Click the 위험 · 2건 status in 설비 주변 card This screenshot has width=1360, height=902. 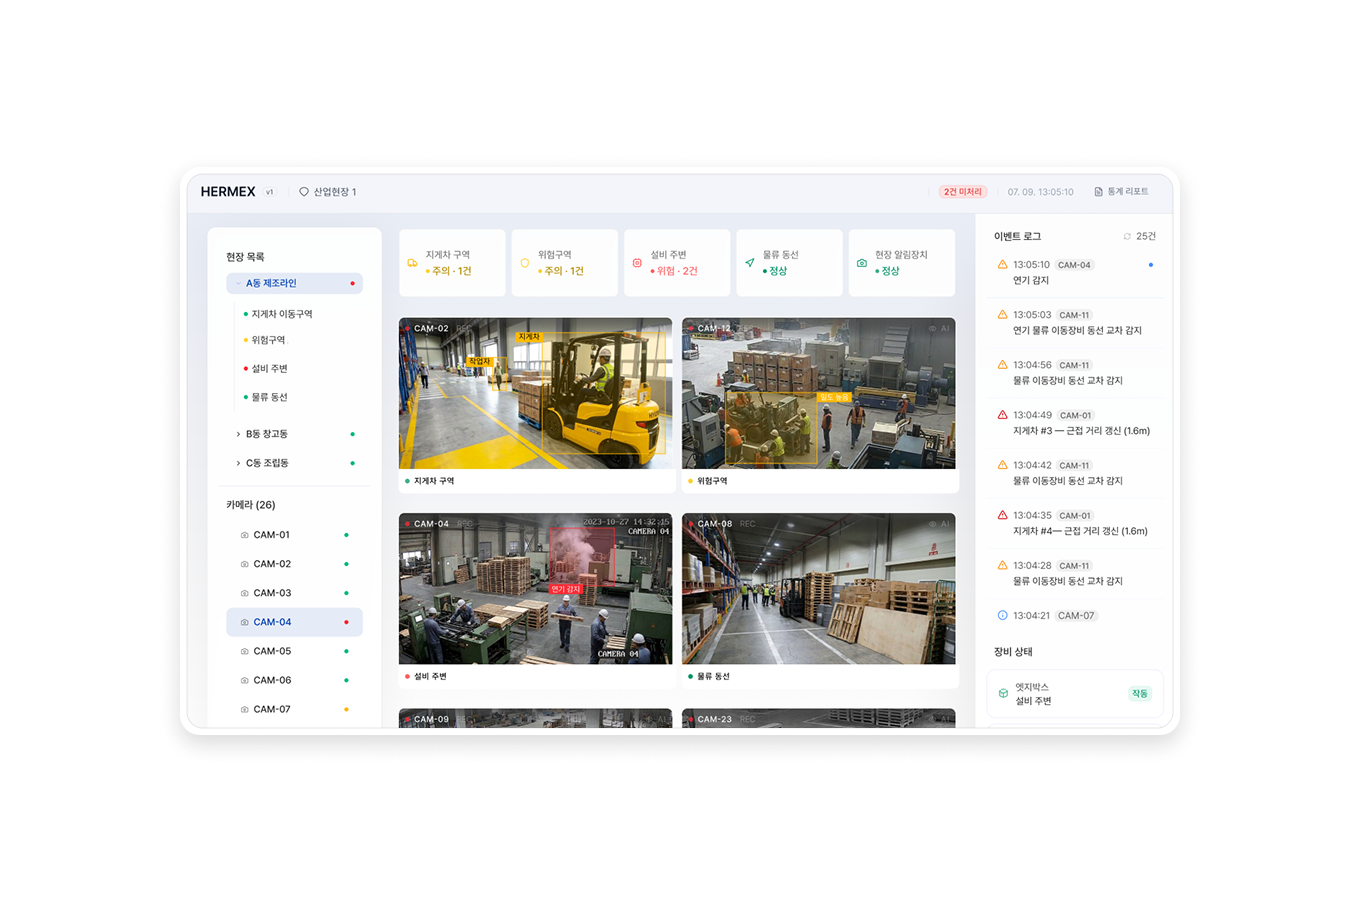pos(674,271)
